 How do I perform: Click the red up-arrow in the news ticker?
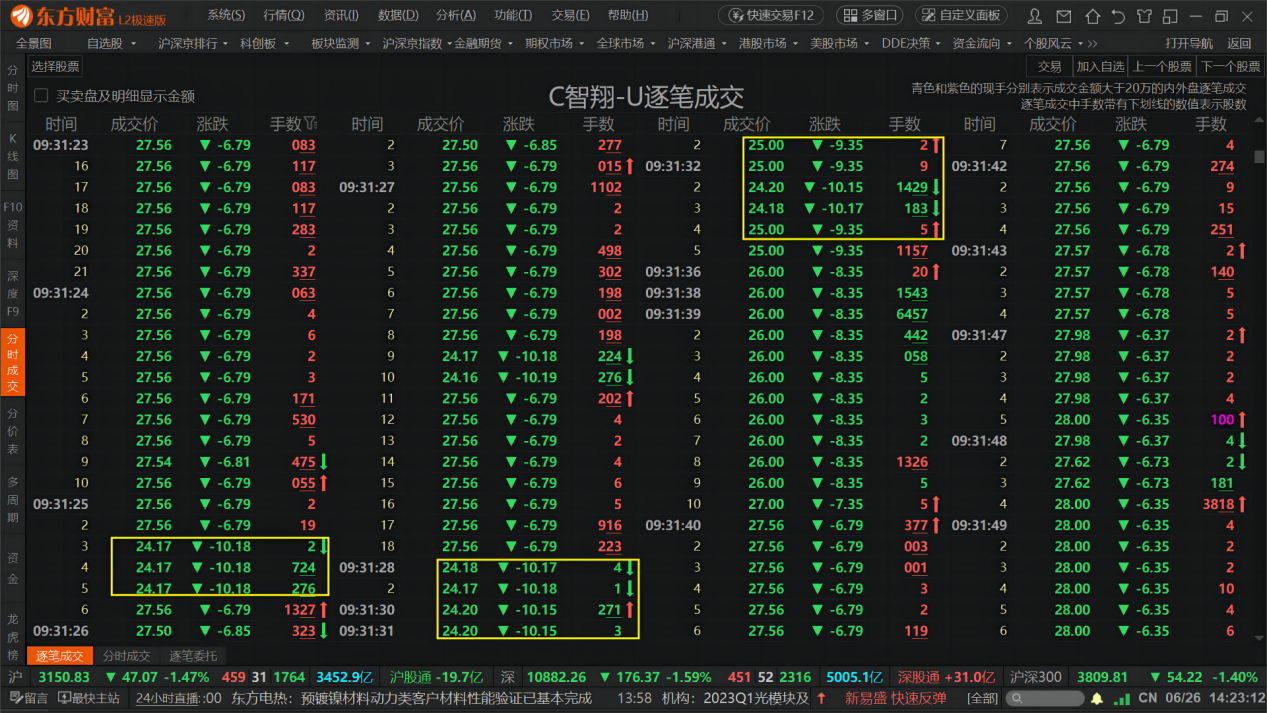(821, 698)
